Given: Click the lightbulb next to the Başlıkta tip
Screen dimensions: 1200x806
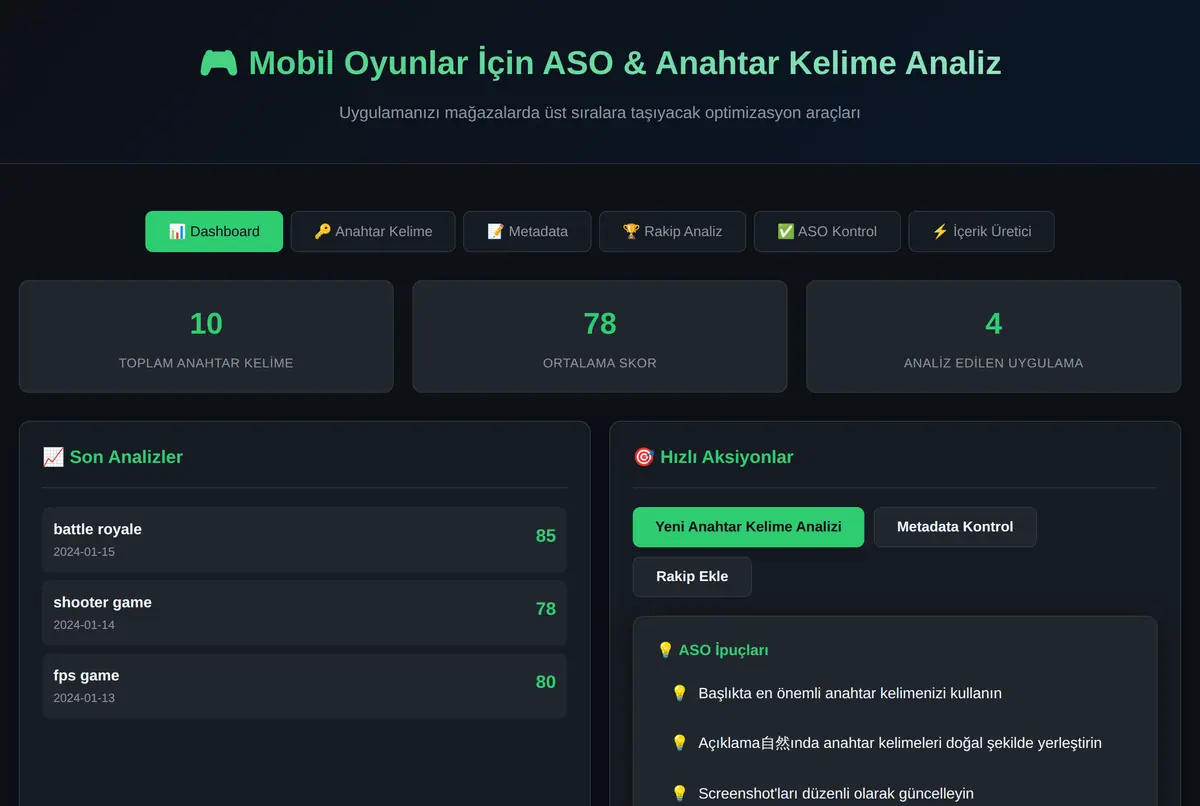Looking at the screenshot, I should click(680, 693).
